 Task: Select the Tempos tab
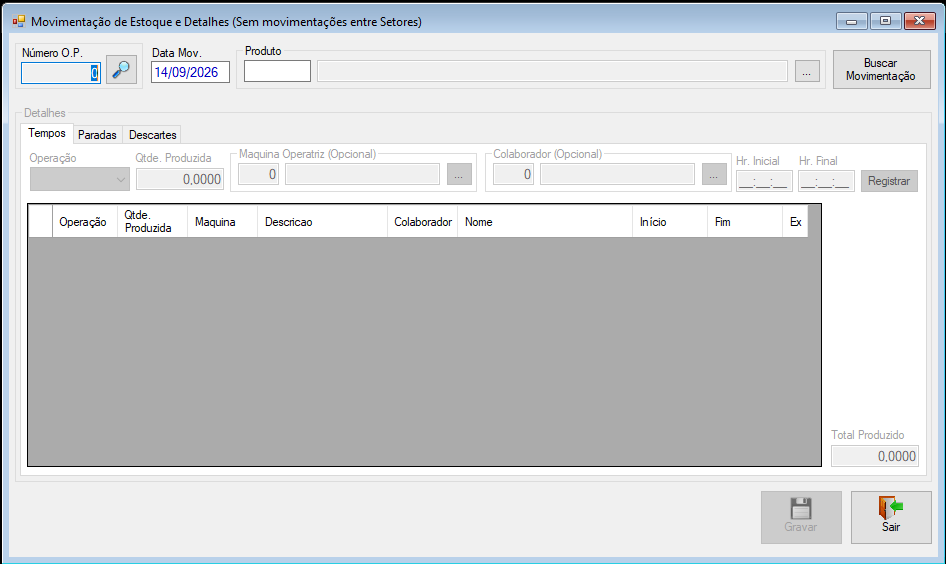pos(47,133)
